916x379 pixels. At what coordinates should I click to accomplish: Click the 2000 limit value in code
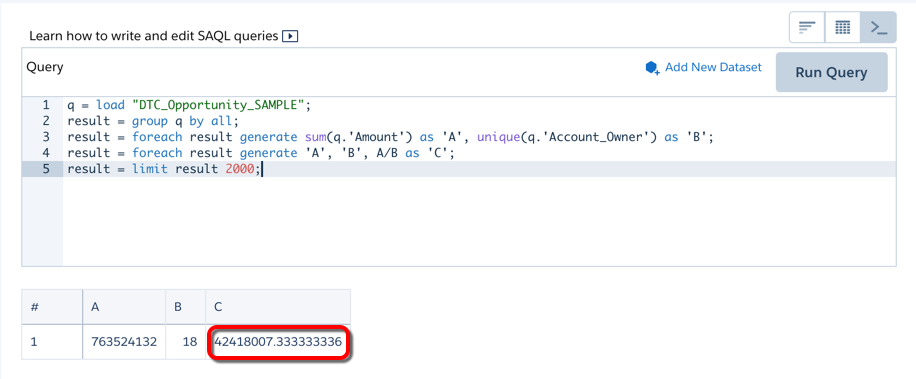tap(241, 169)
